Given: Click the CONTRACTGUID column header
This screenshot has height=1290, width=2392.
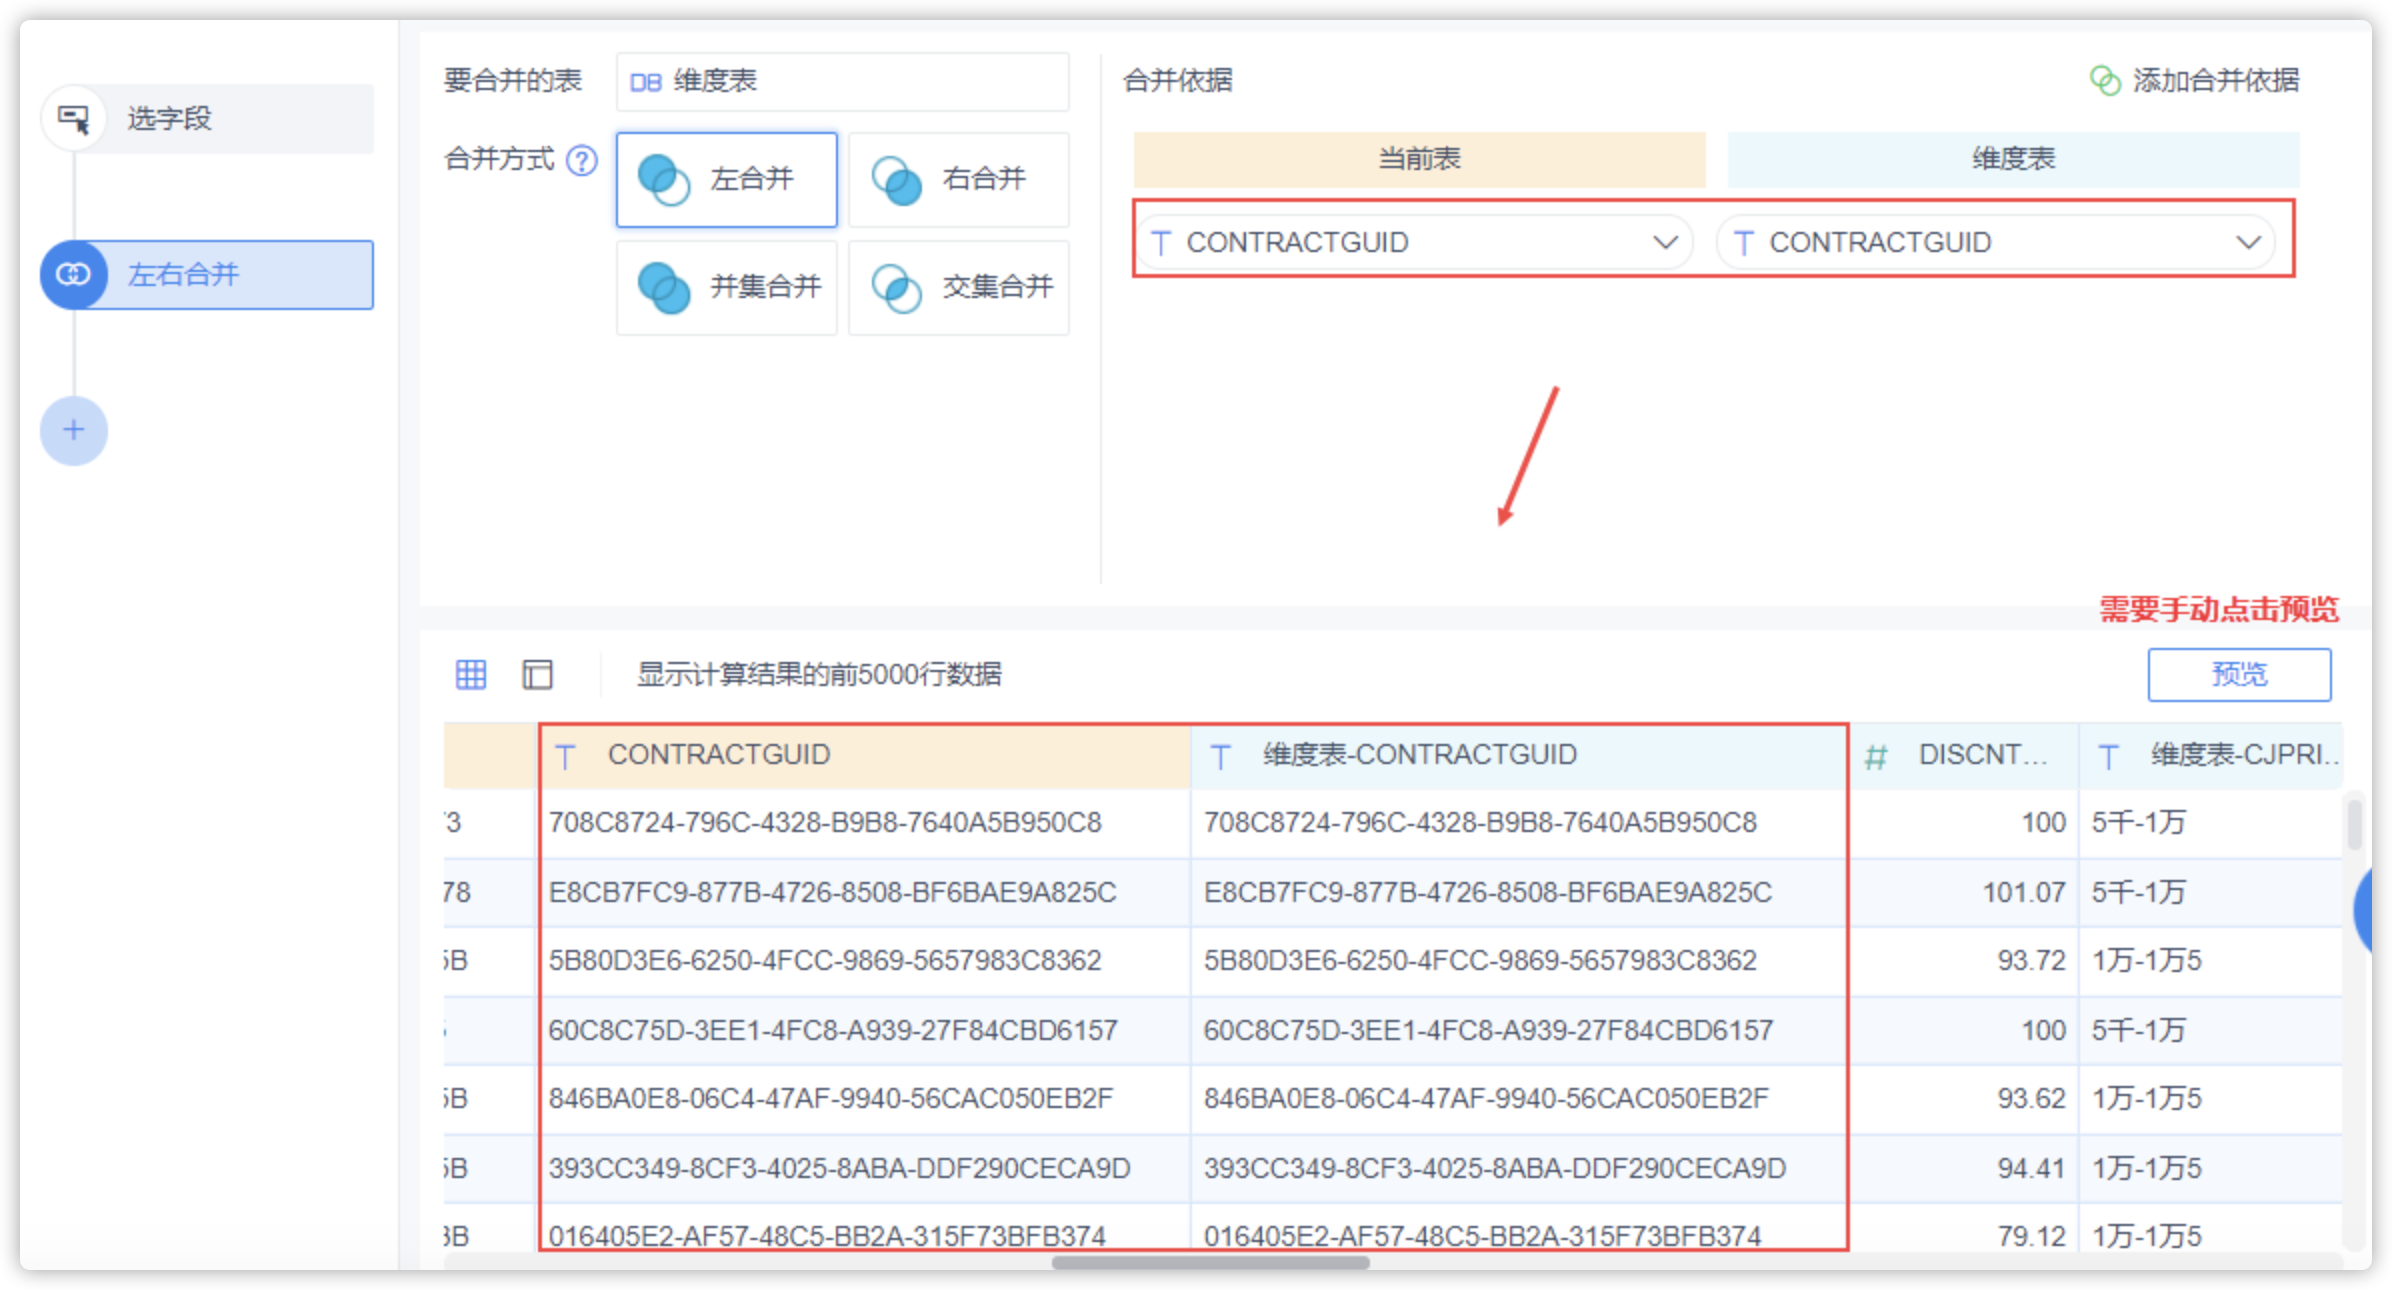Looking at the screenshot, I should (x=865, y=755).
